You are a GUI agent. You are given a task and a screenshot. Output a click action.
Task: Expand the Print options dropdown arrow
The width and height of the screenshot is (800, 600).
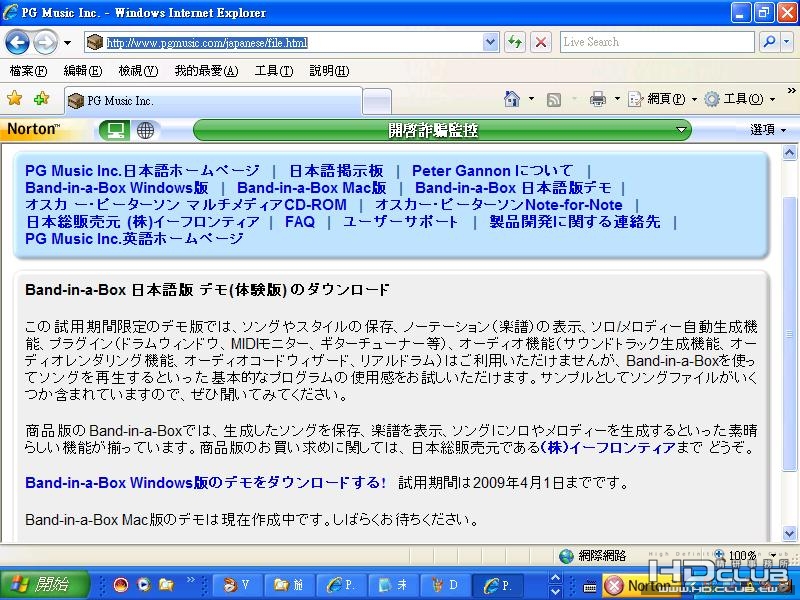click(617, 98)
